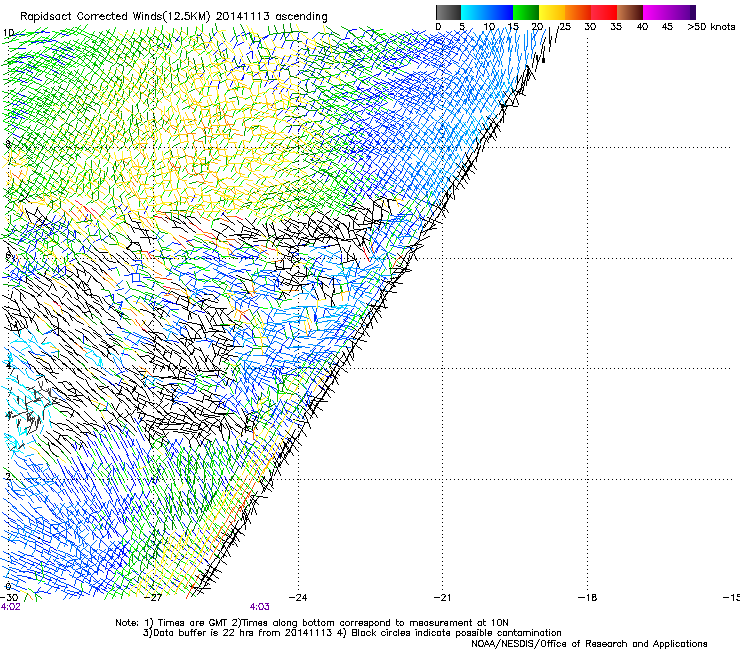Click the '45' legend scale label

tap(667, 27)
